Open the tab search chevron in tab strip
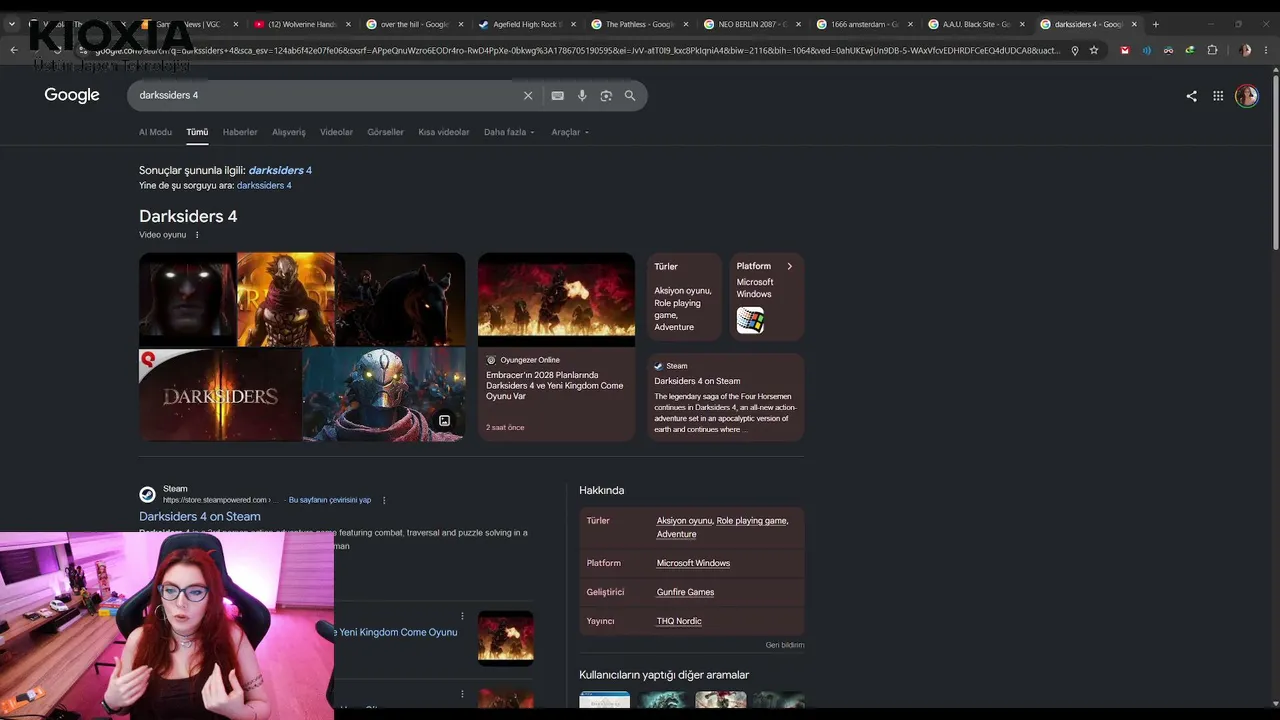Viewport: 1280px width, 720px height. [x=12, y=24]
